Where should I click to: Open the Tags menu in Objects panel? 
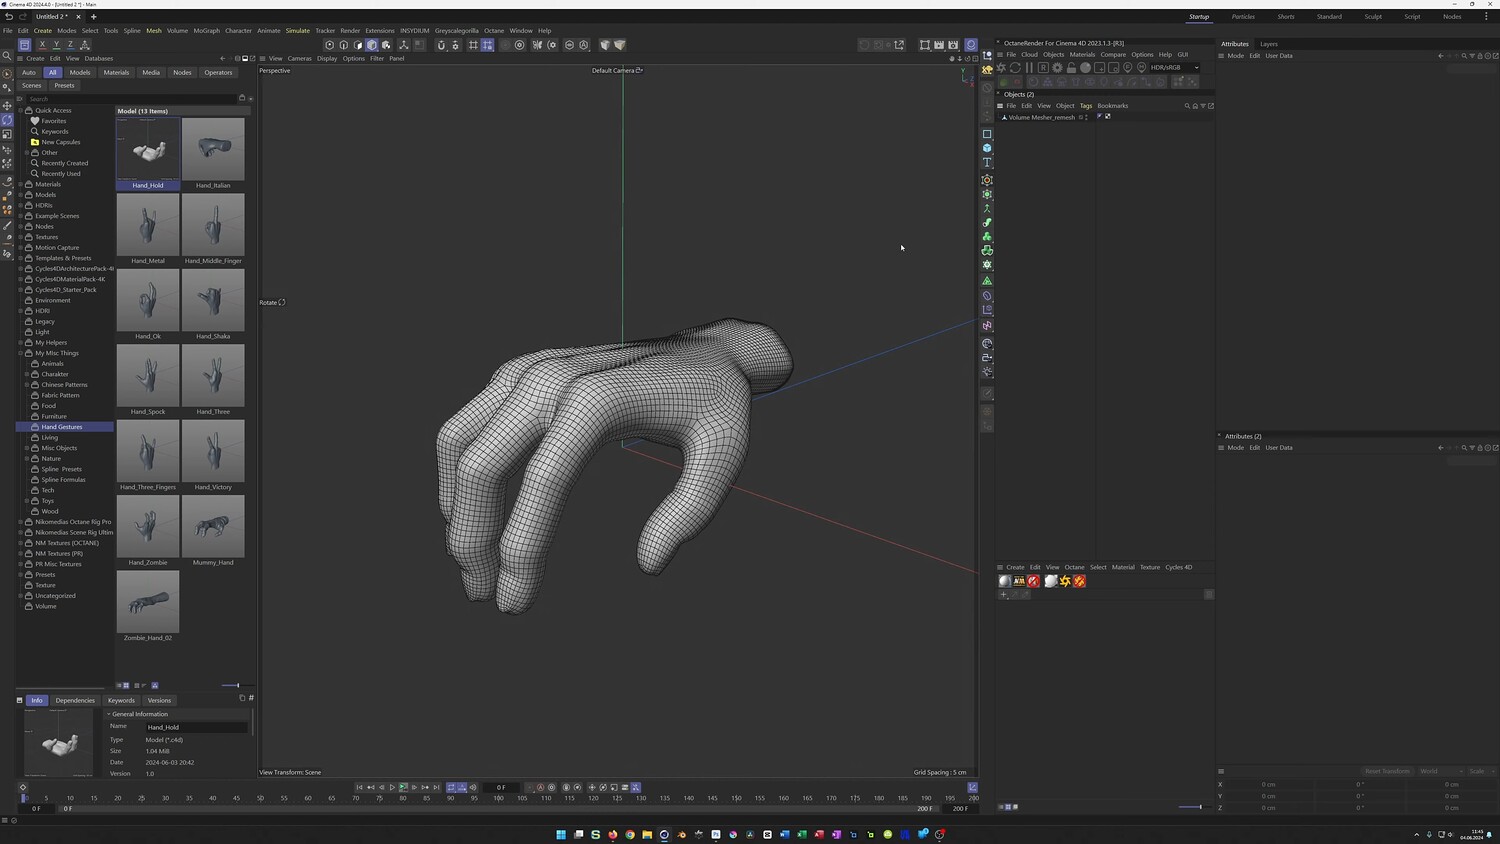[x=1086, y=106]
